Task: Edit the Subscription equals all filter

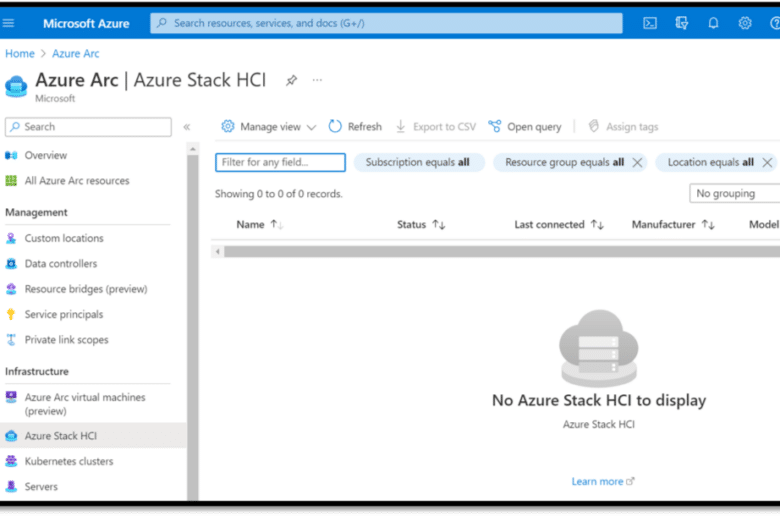Action: coord(419,162)
